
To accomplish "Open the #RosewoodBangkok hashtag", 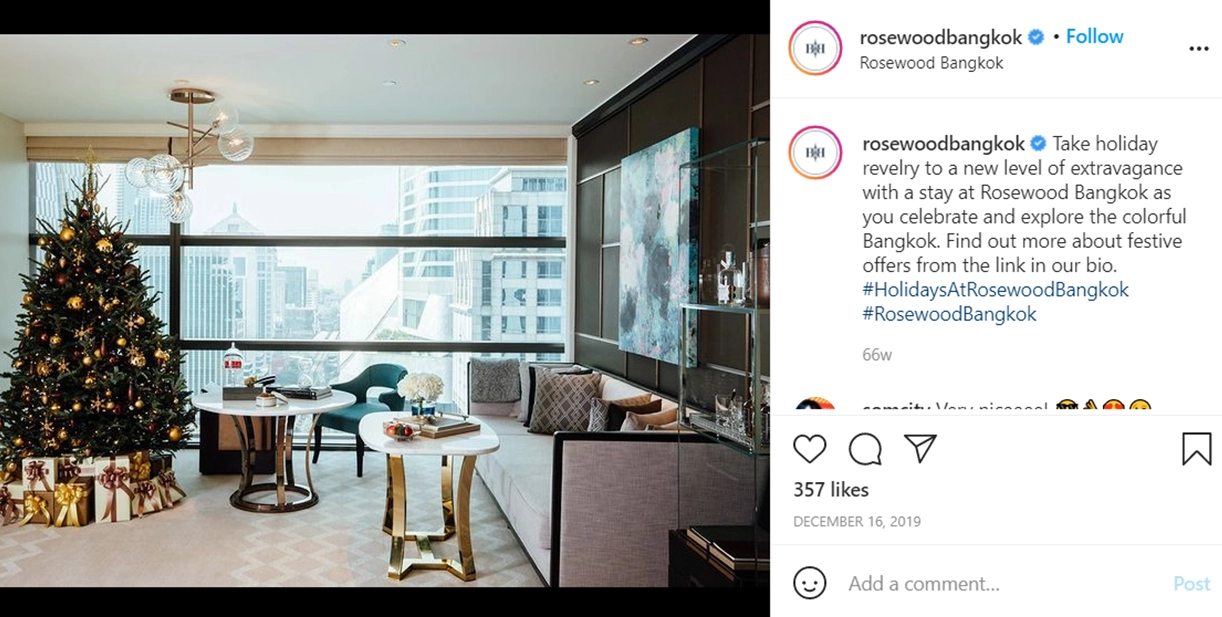I will (949, 314).
